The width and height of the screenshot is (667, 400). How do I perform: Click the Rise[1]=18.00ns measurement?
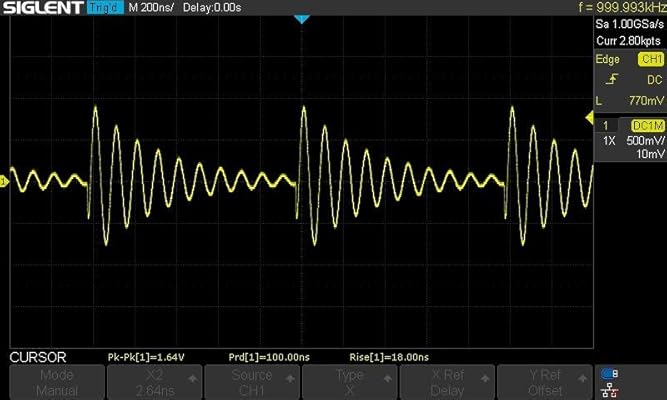tap(389, 357)
